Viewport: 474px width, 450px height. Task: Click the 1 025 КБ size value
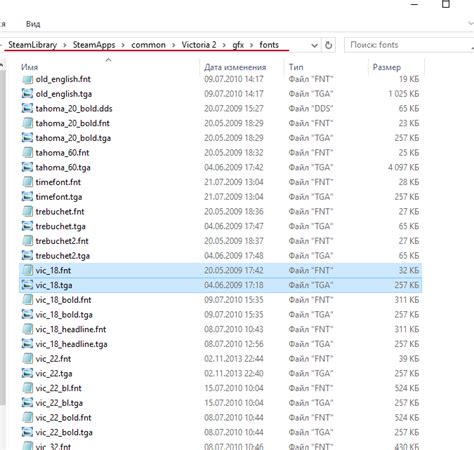tap(403, 94)
